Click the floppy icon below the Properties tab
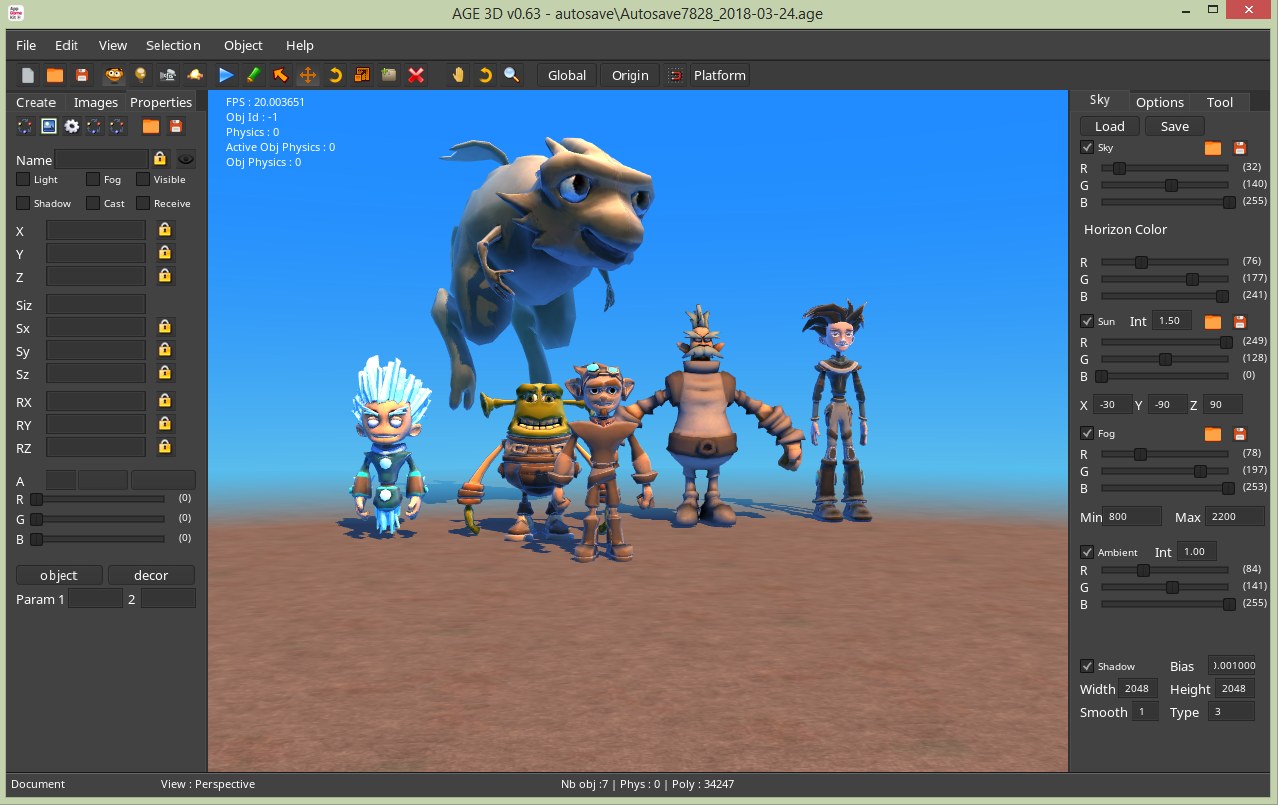The image size is (1278, 805). [176, 126]
